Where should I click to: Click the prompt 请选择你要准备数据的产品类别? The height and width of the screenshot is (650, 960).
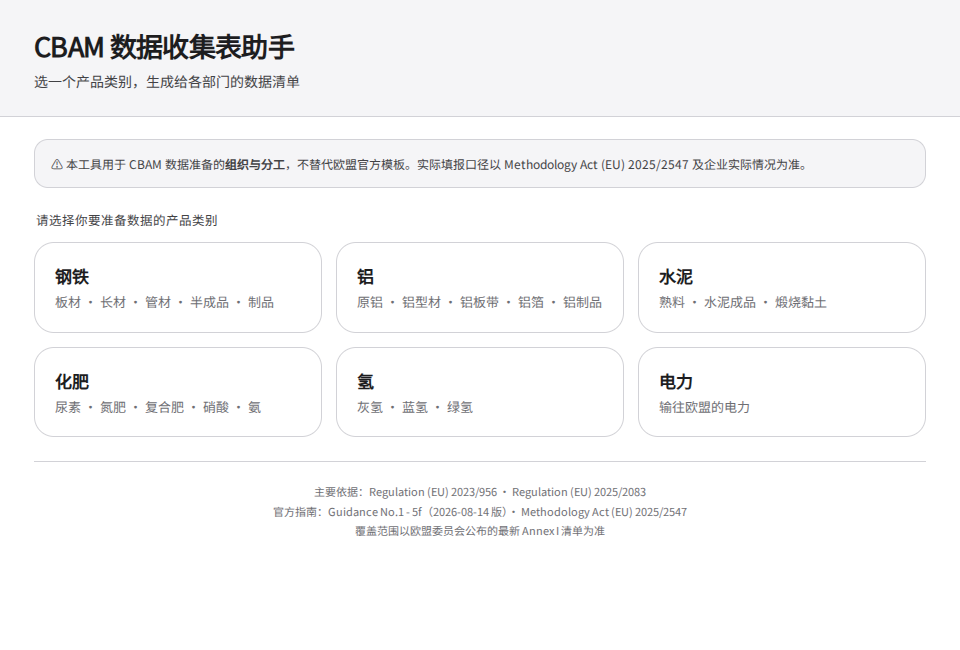pos(127,220)
